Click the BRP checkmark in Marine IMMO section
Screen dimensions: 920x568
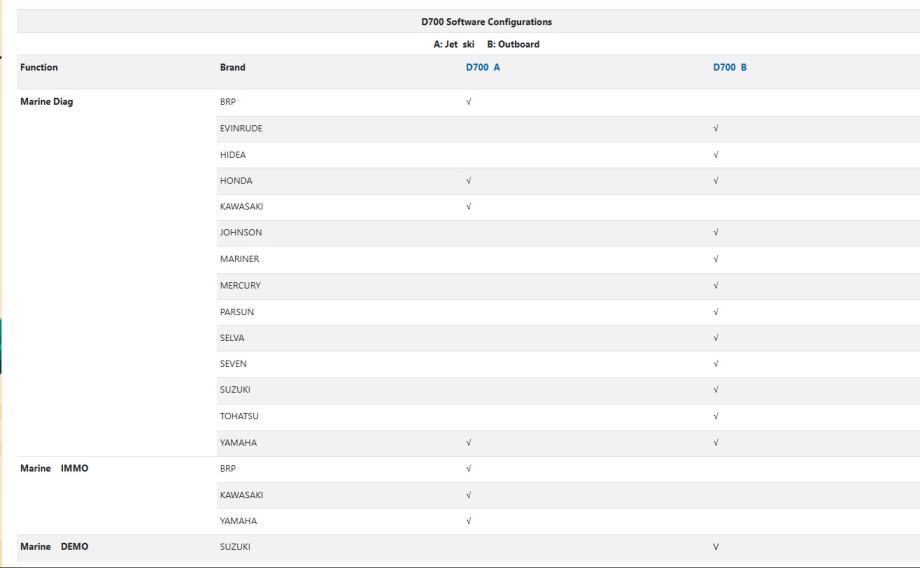coord(469,468)
